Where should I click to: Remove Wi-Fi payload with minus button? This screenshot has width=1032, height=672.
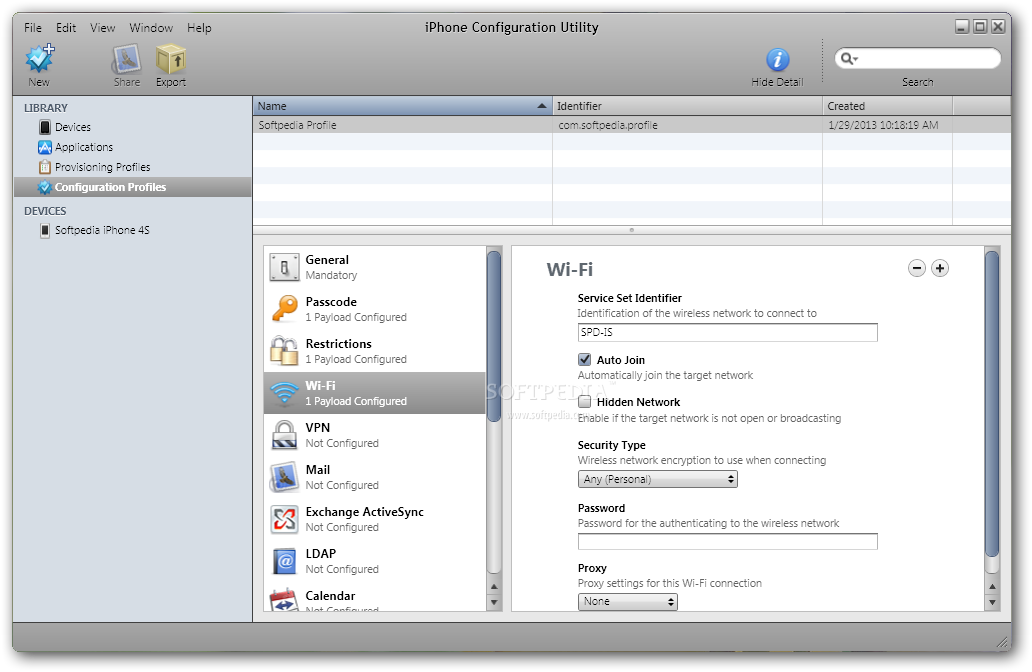917,268
